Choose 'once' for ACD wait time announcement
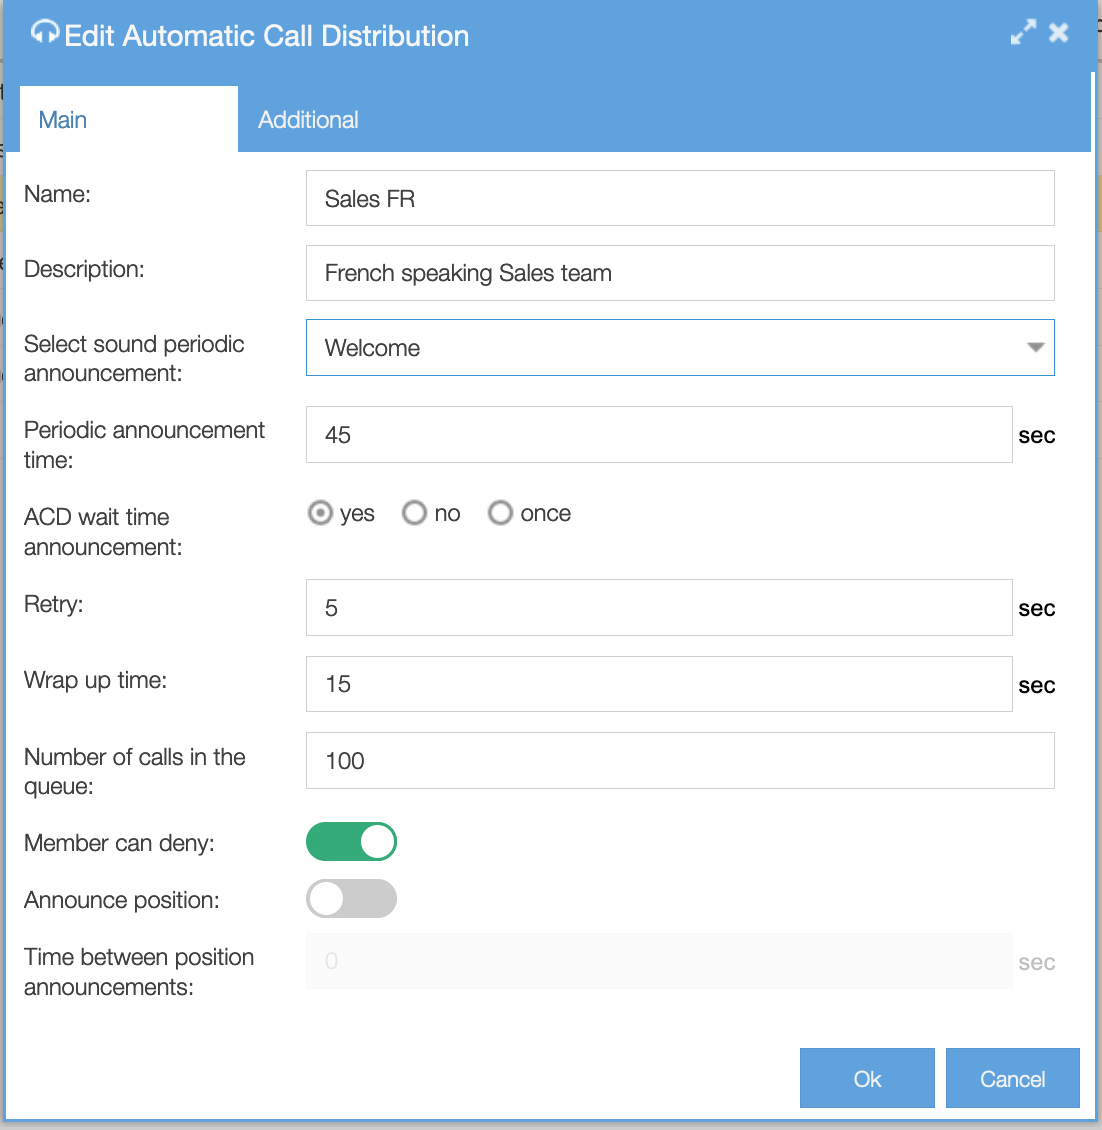 (x=500, y=512)
